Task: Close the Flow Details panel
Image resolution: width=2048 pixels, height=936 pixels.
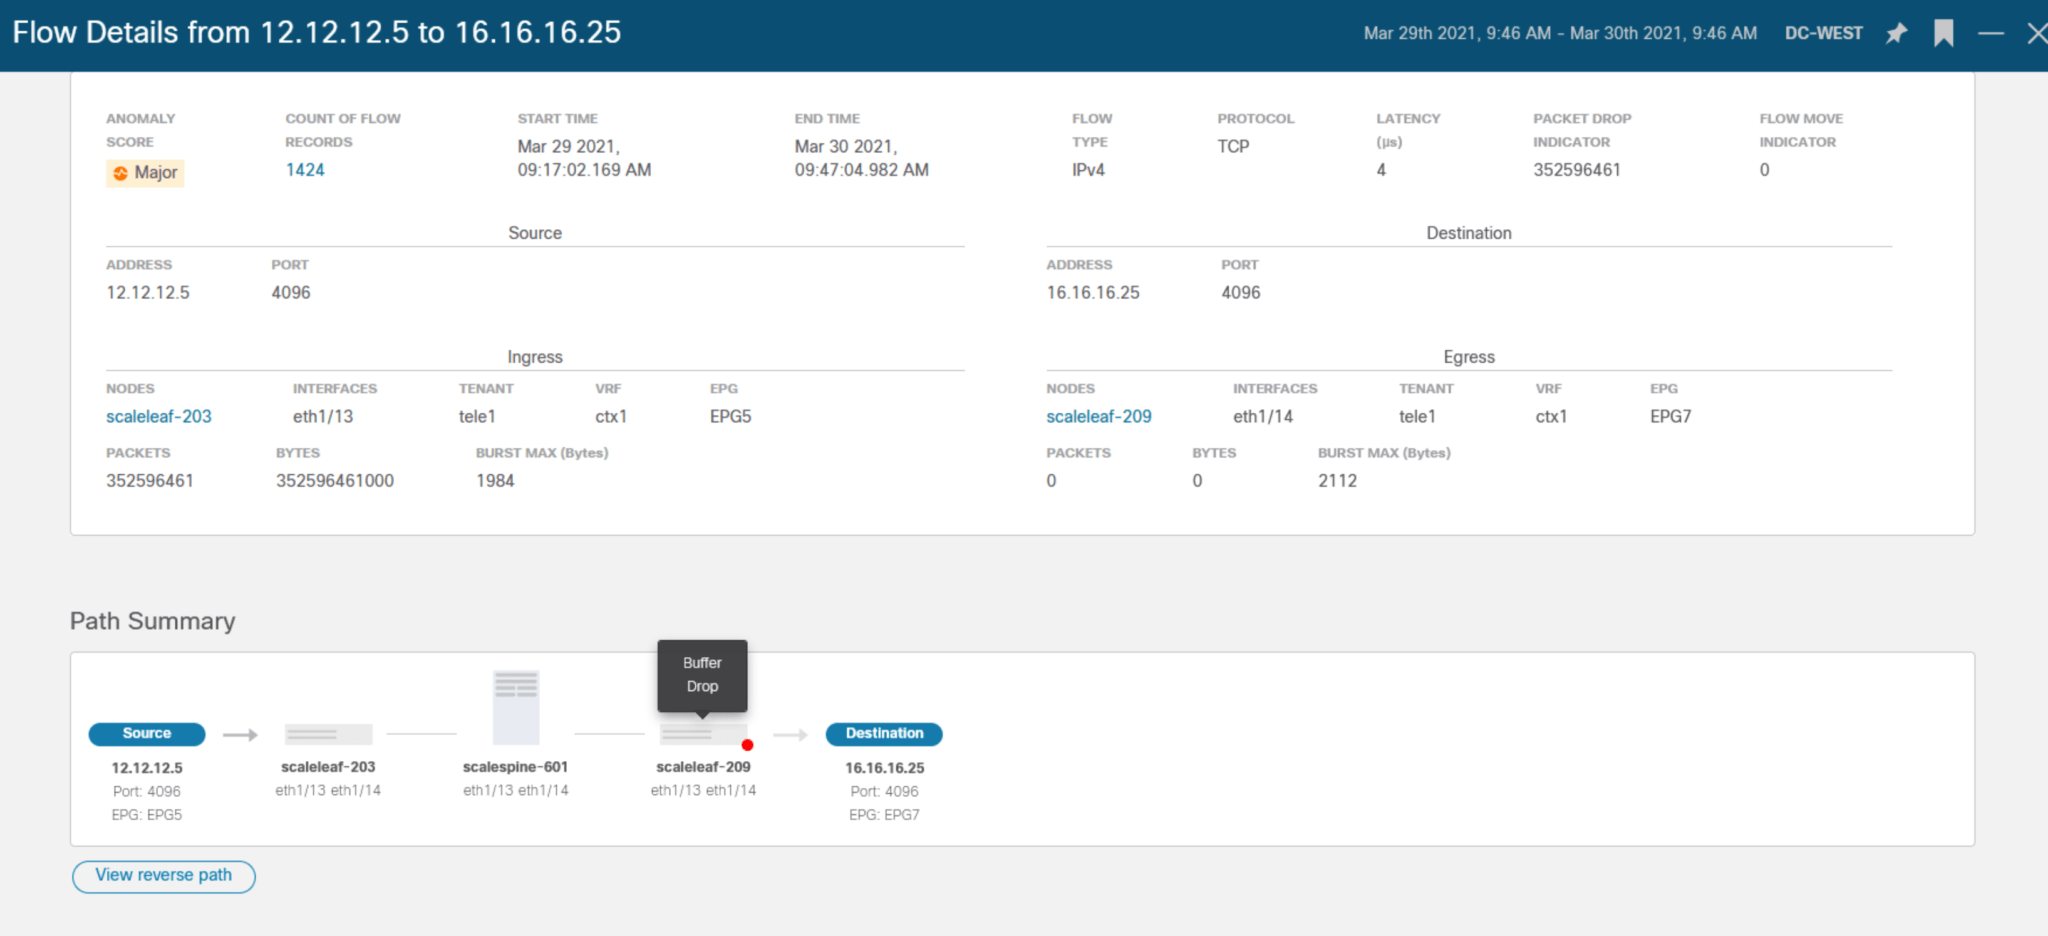Action: (x=2036, y=33)
